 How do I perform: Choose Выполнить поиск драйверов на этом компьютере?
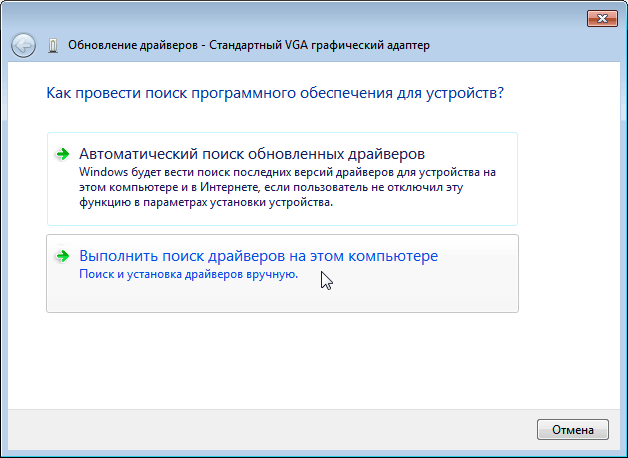pos(258,256)
